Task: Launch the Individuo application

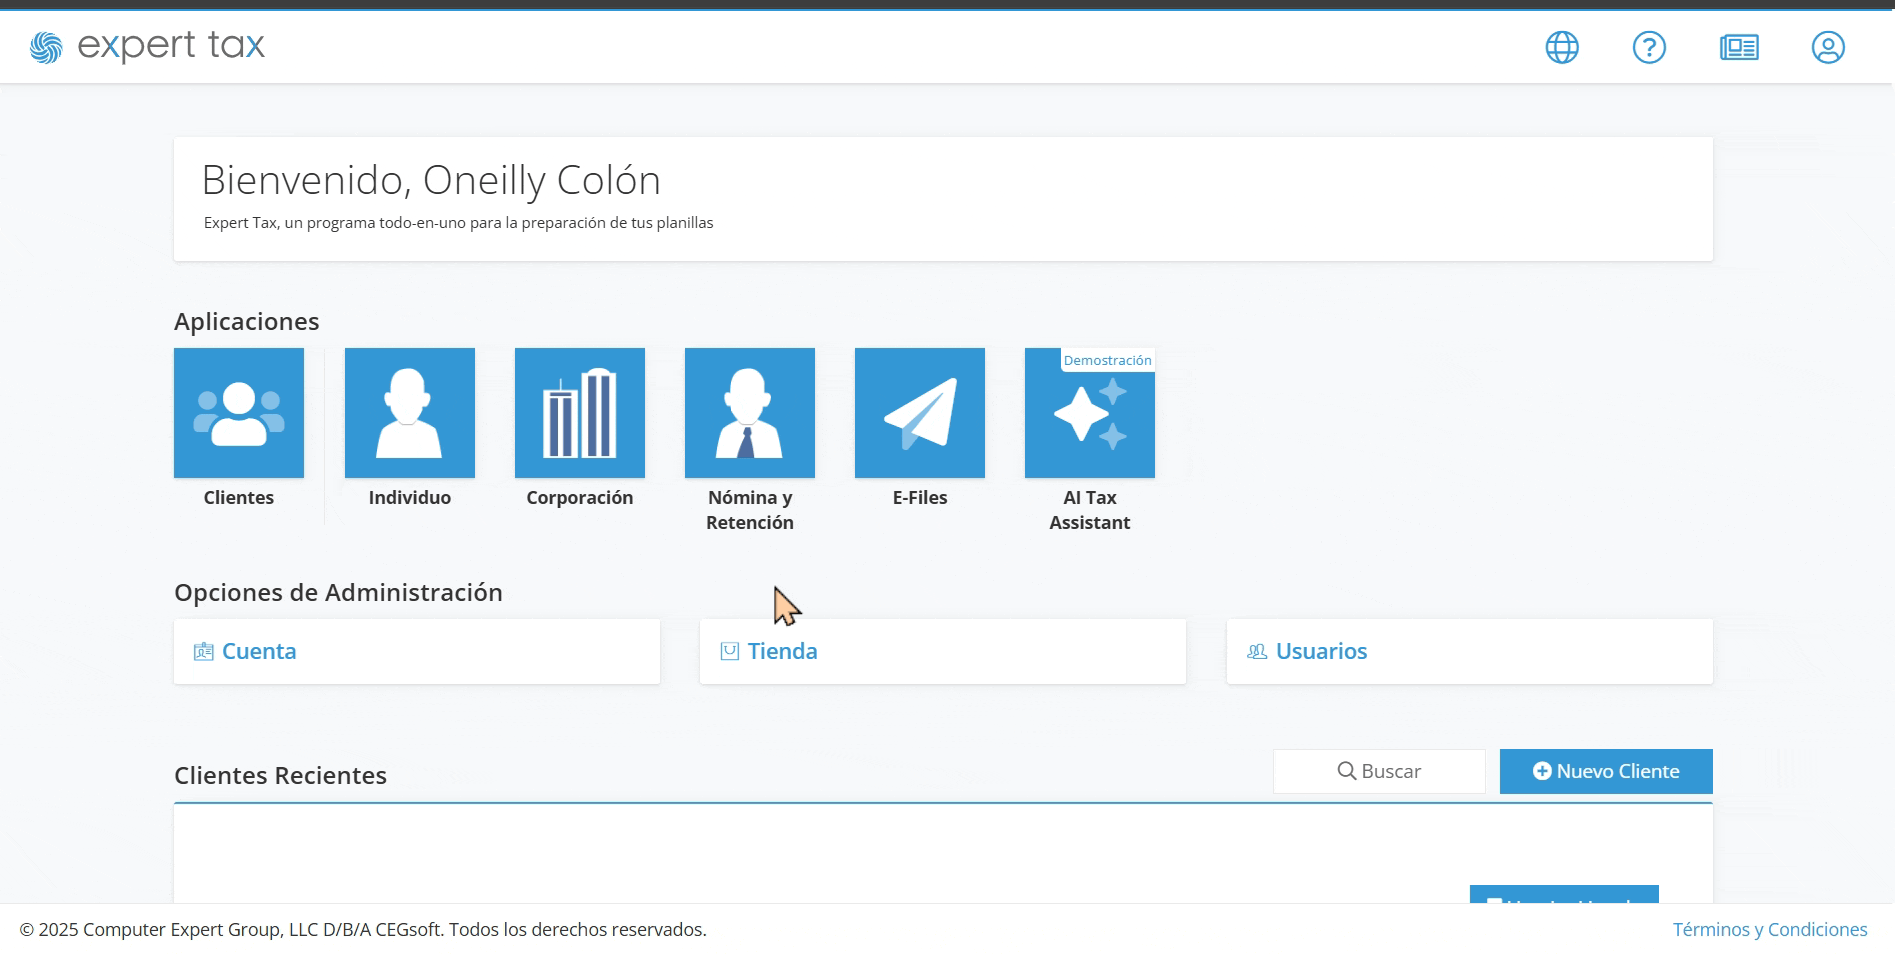Action: pos(410,413)
